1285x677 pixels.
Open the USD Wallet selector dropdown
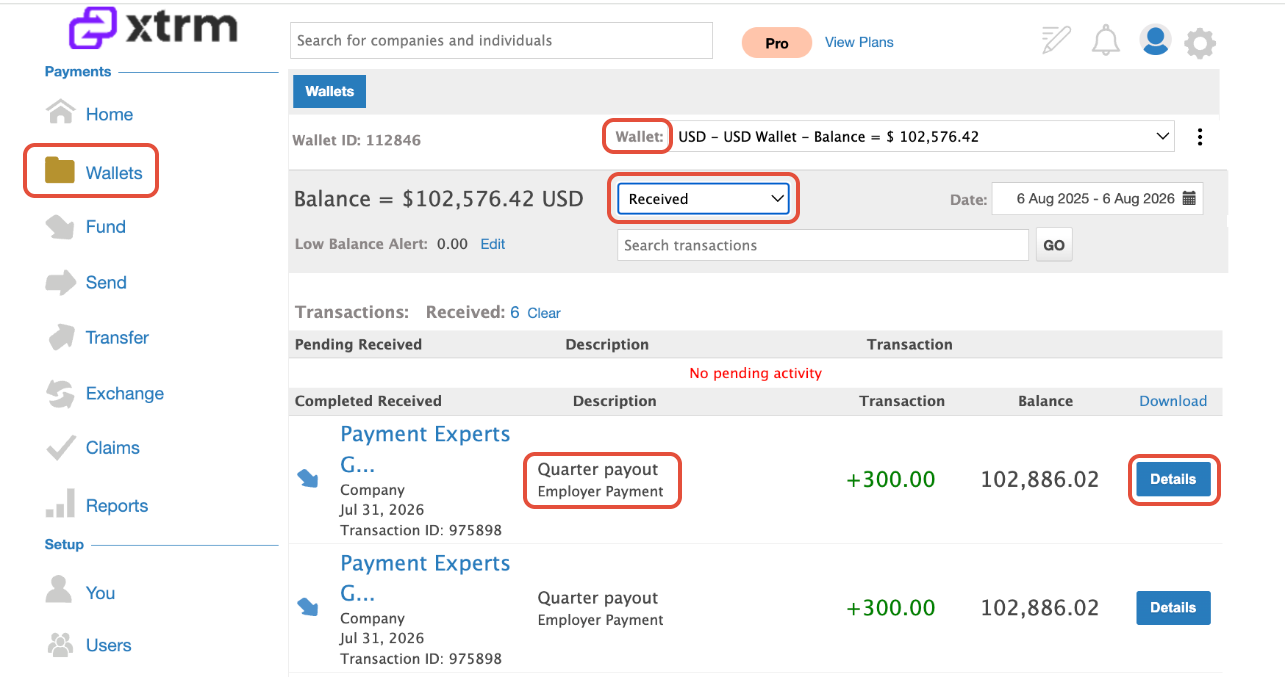click(924, 136)
